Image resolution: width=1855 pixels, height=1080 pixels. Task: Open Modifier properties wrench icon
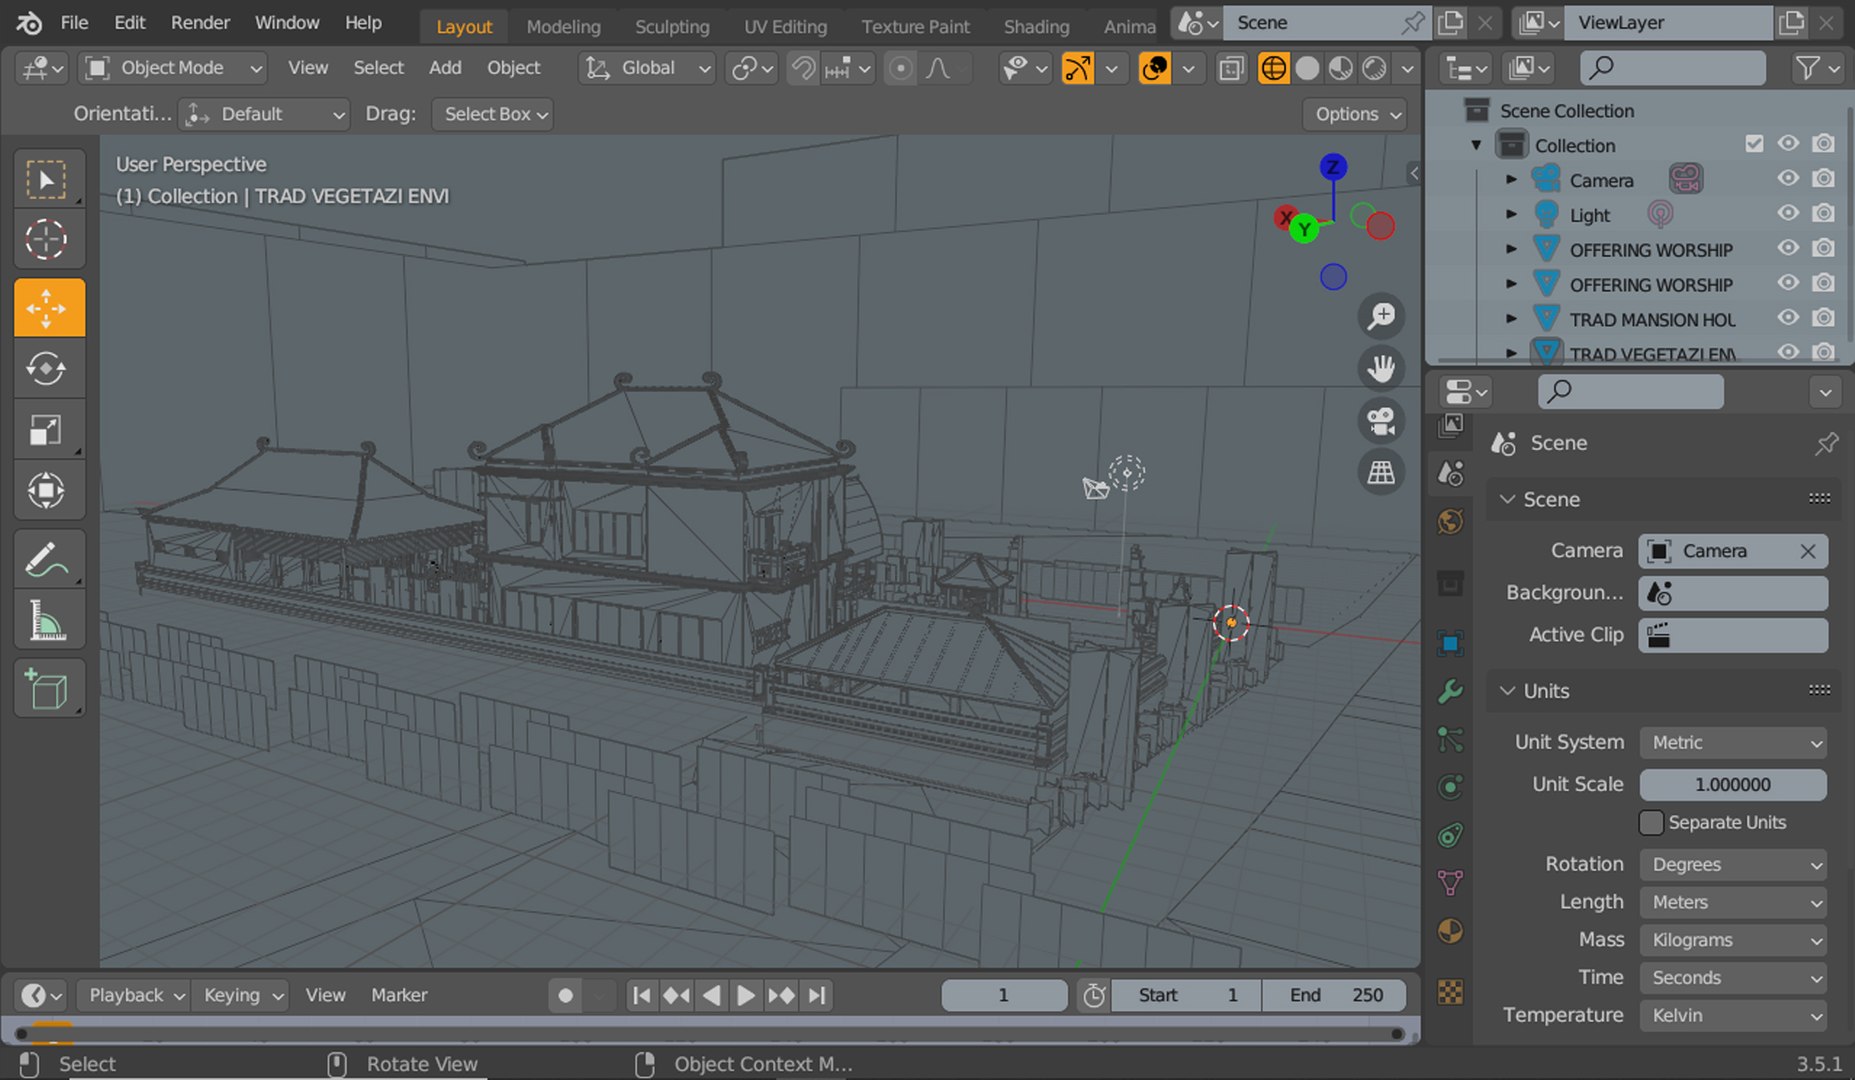click(x=1450, y=691)
